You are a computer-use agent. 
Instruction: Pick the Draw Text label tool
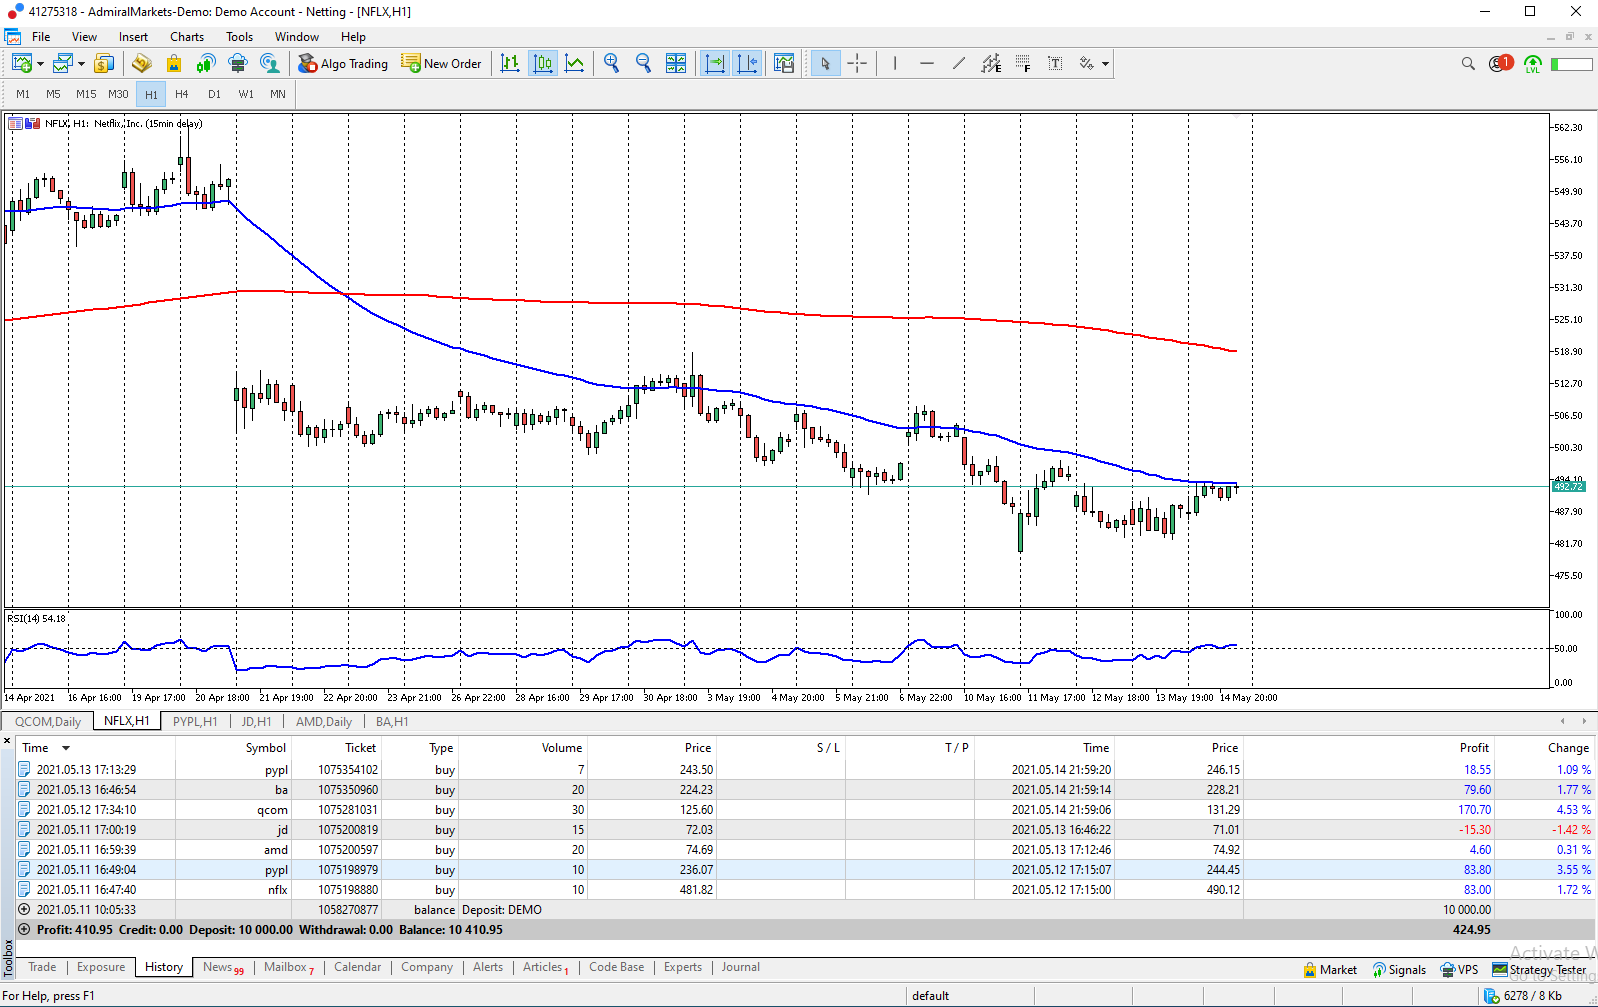click(x=1055, y=63)
